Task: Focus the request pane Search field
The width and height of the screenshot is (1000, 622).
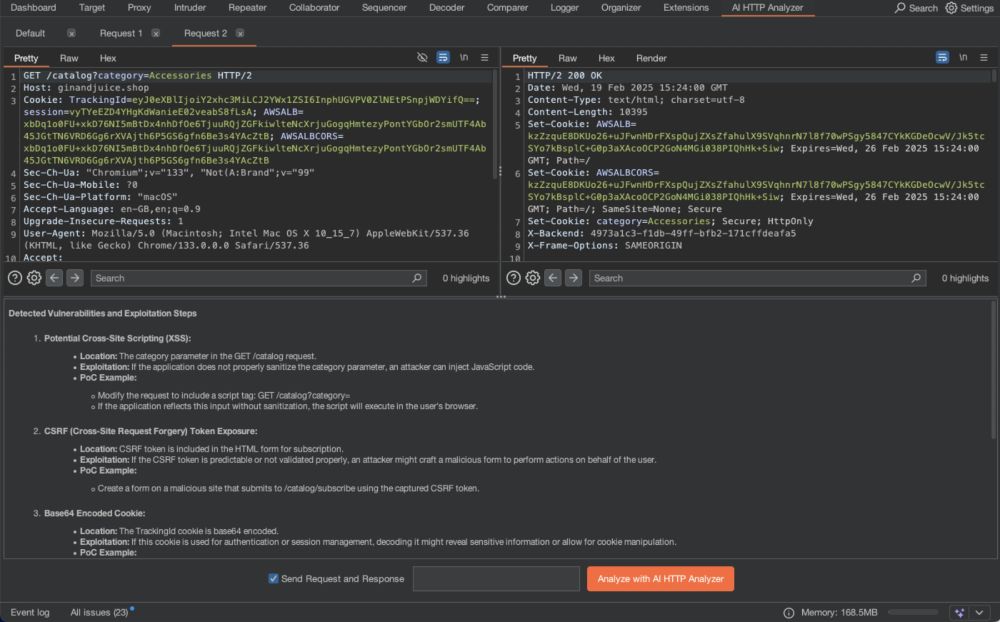Action: point(258,278)
